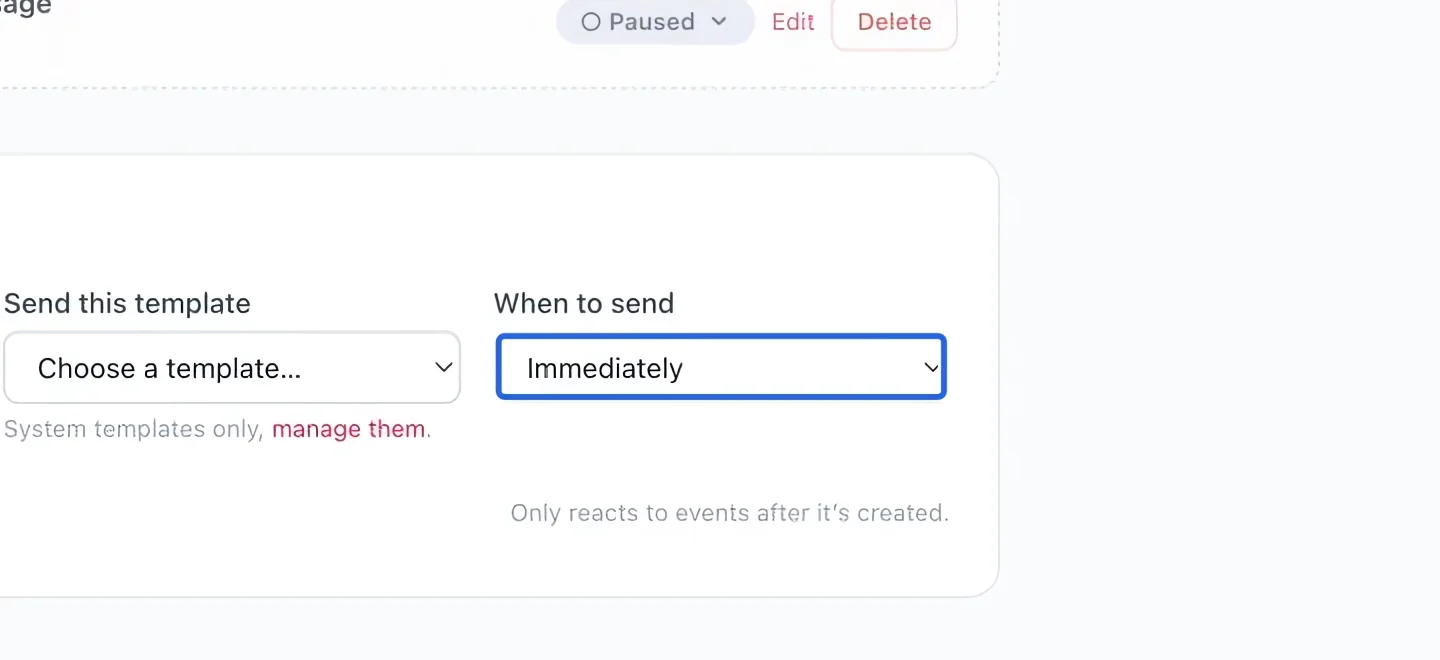Screen dimensions: 1440x660
Task: Click the "Choose a template..." placeholder text
Action: coord(169,369)
